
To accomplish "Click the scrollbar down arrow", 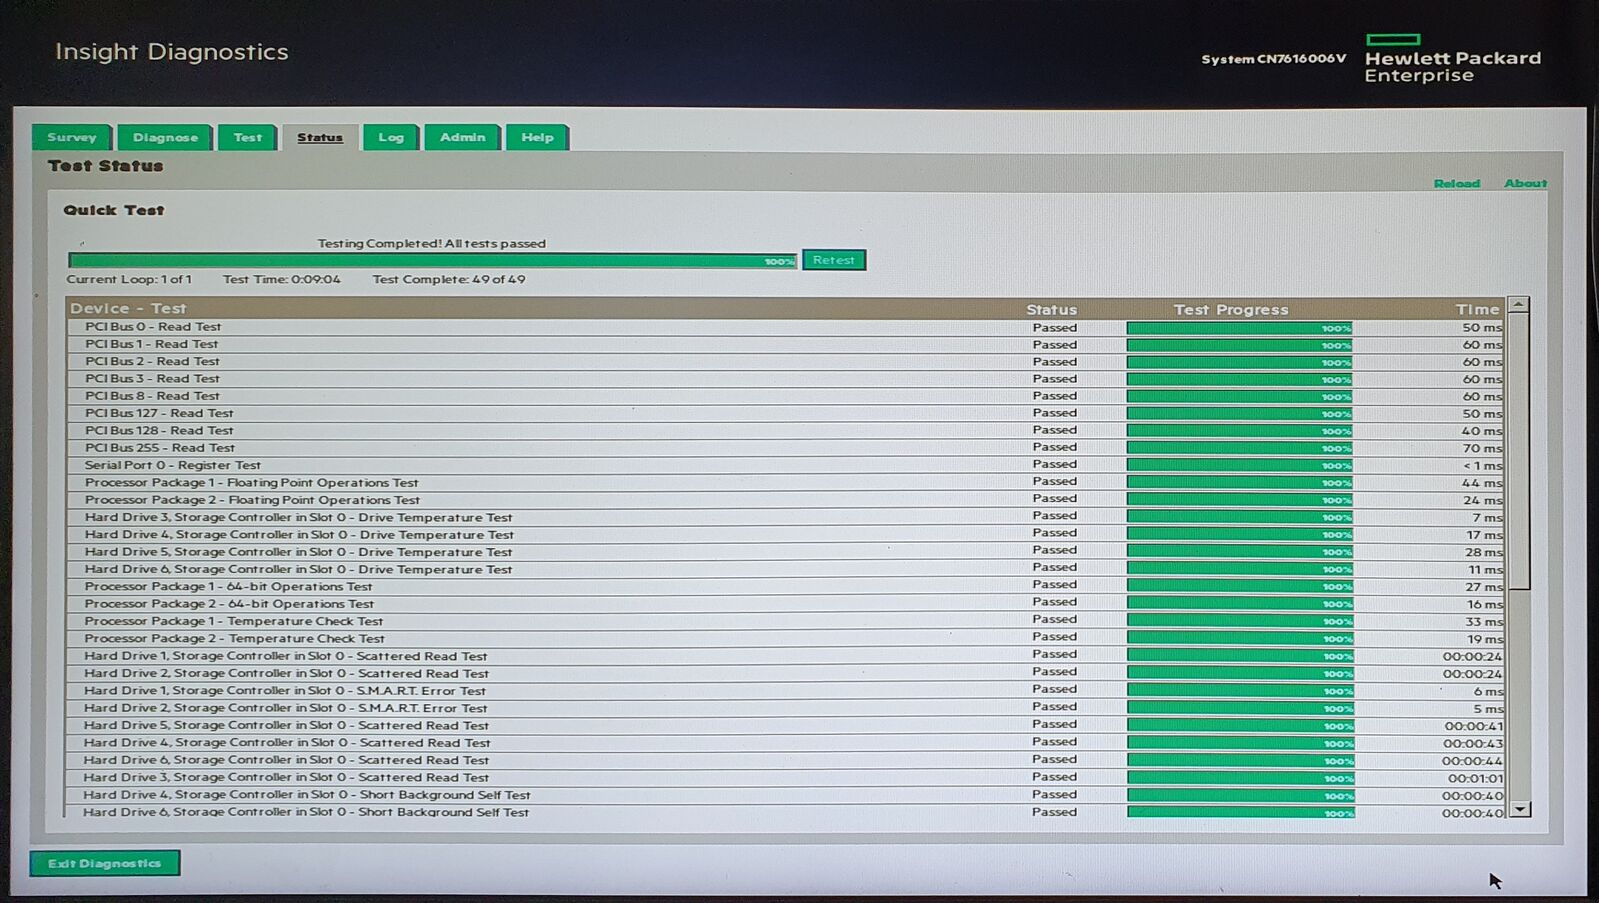I will (1519, 809).
